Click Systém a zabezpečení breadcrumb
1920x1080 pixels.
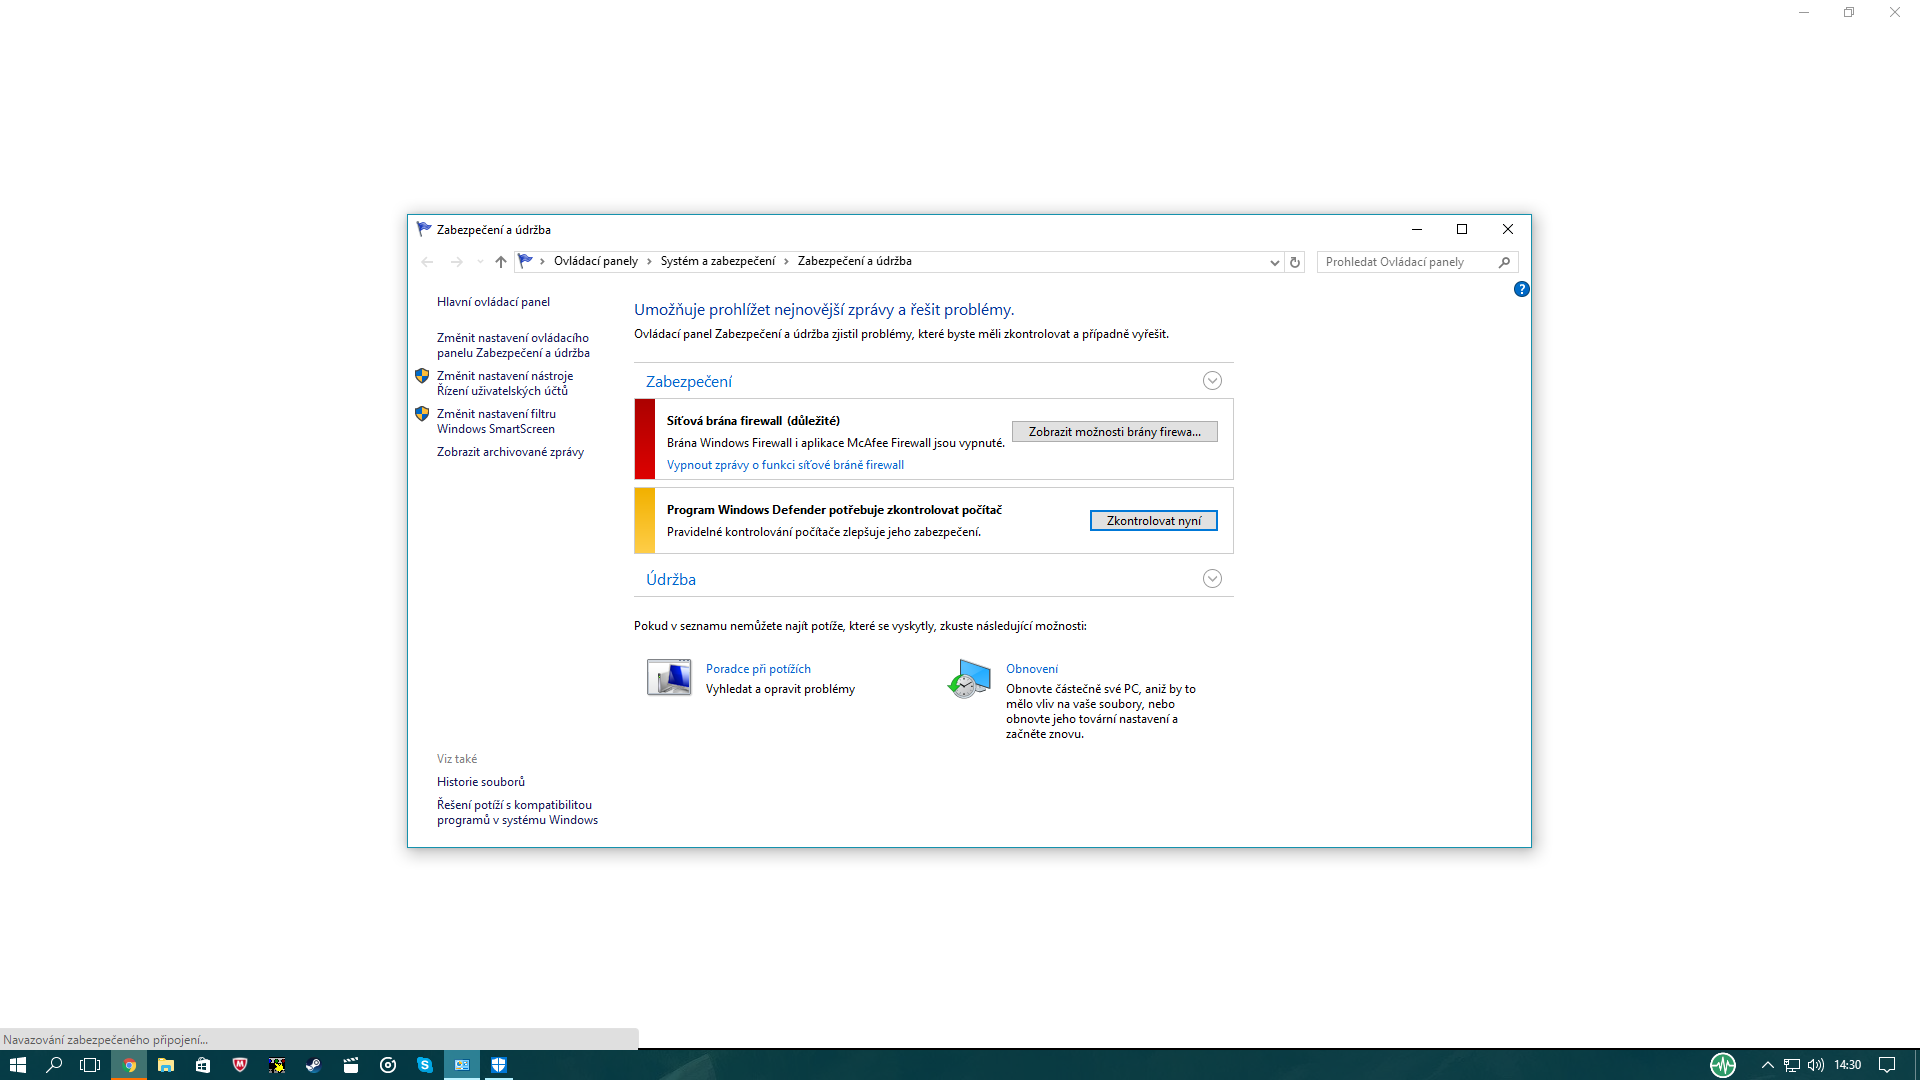[x=717, y=261]
